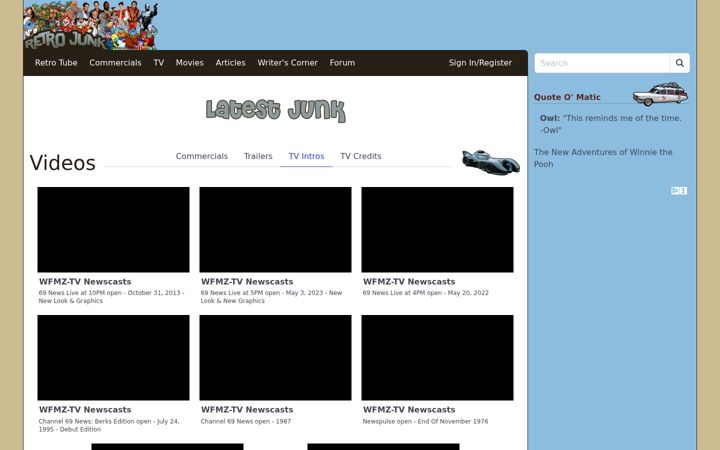
Task: Open the TV navigation item
Action: (x=158, y=63)
